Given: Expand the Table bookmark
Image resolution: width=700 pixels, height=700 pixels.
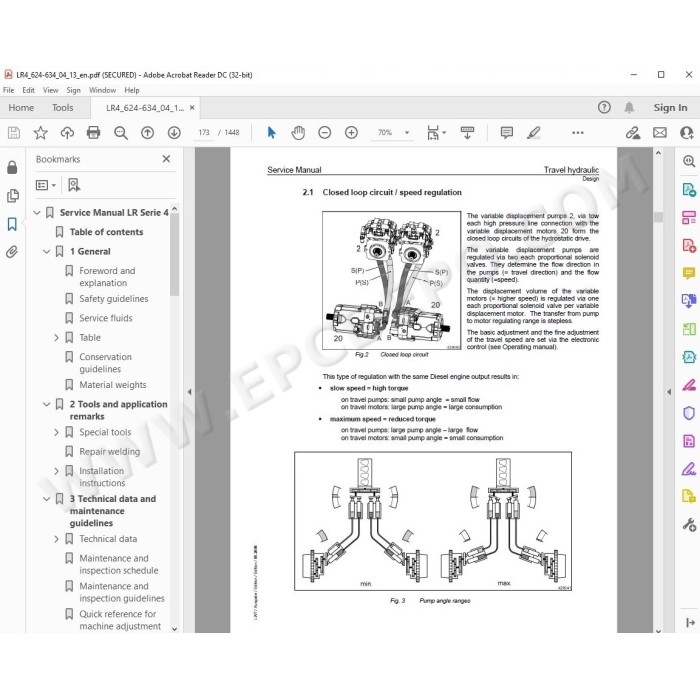Looking at the screenshot, I should coord(56,338).
